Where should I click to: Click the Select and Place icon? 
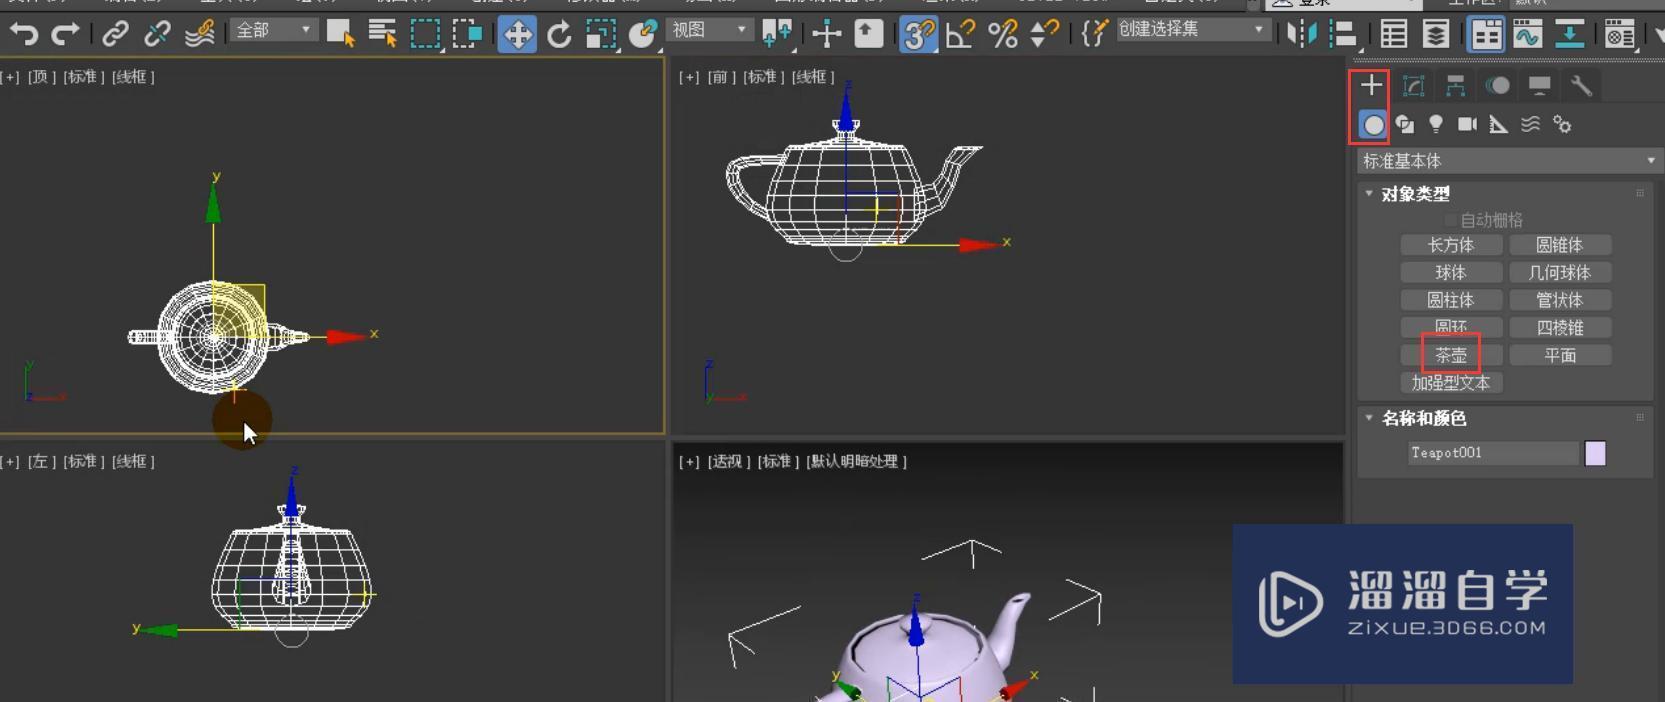[643, 34]
